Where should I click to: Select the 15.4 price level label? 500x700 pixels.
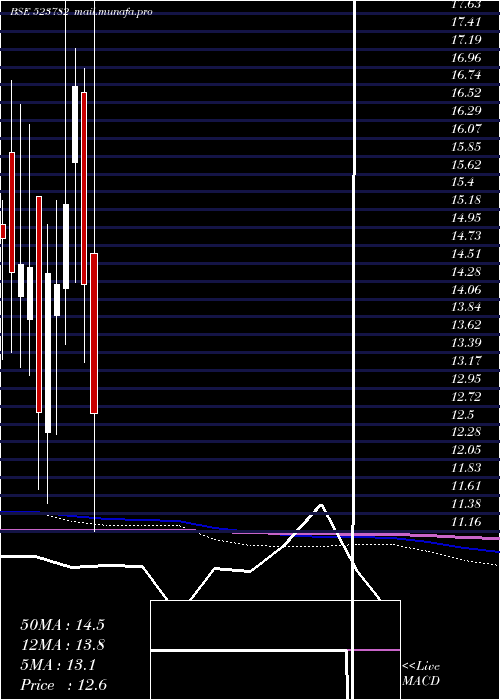[x=462, y=182]
